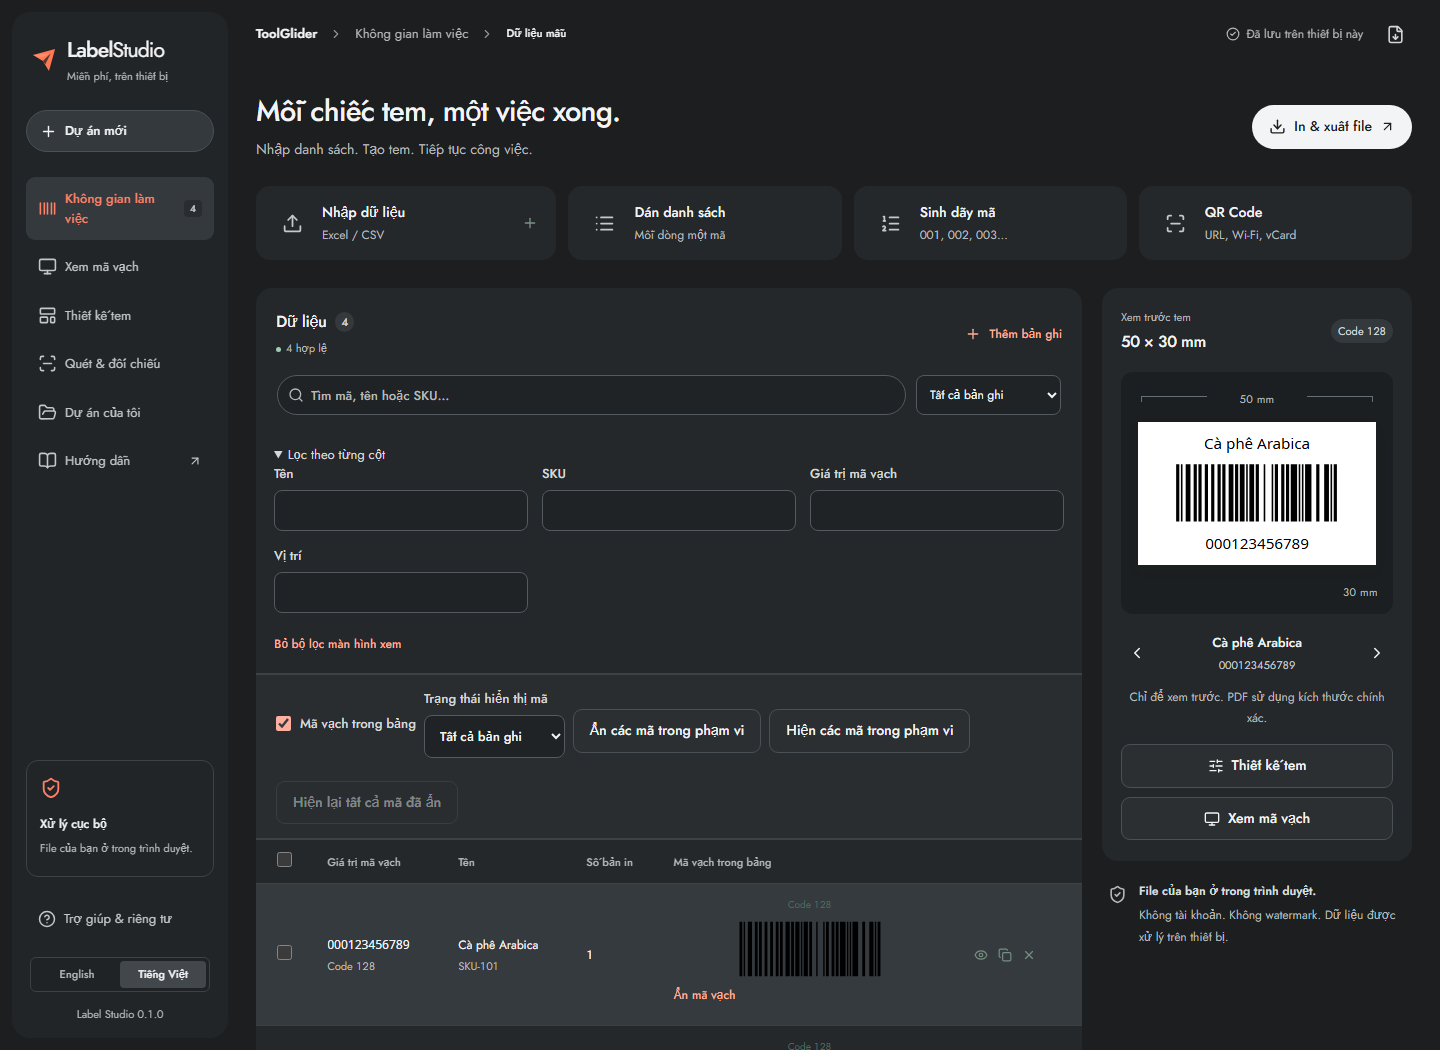Go to previous label in preview
Viewport: 1440px width, 1050px height.
(1137, 653)
